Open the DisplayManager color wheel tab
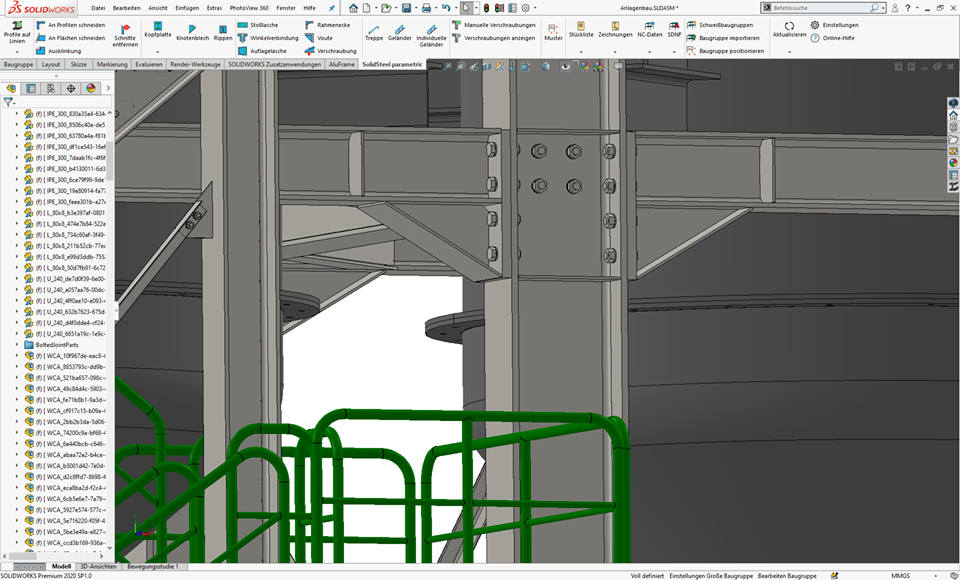 click(x=90, y=88)
